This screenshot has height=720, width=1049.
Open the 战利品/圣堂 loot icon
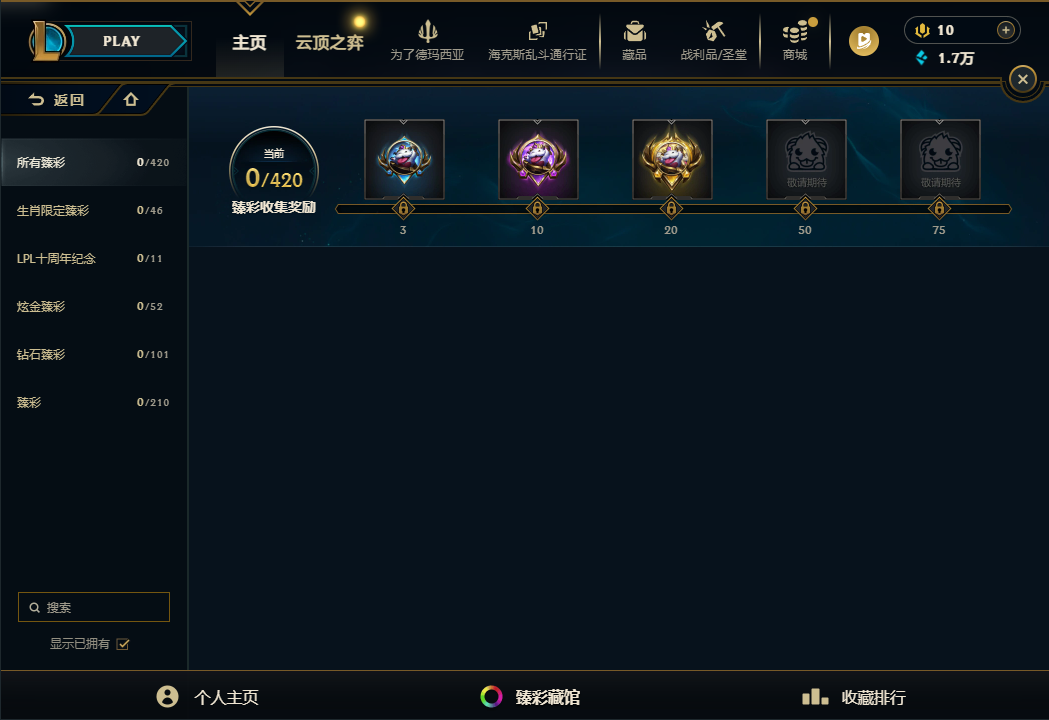pyautogui.click(x=713, y=31)
